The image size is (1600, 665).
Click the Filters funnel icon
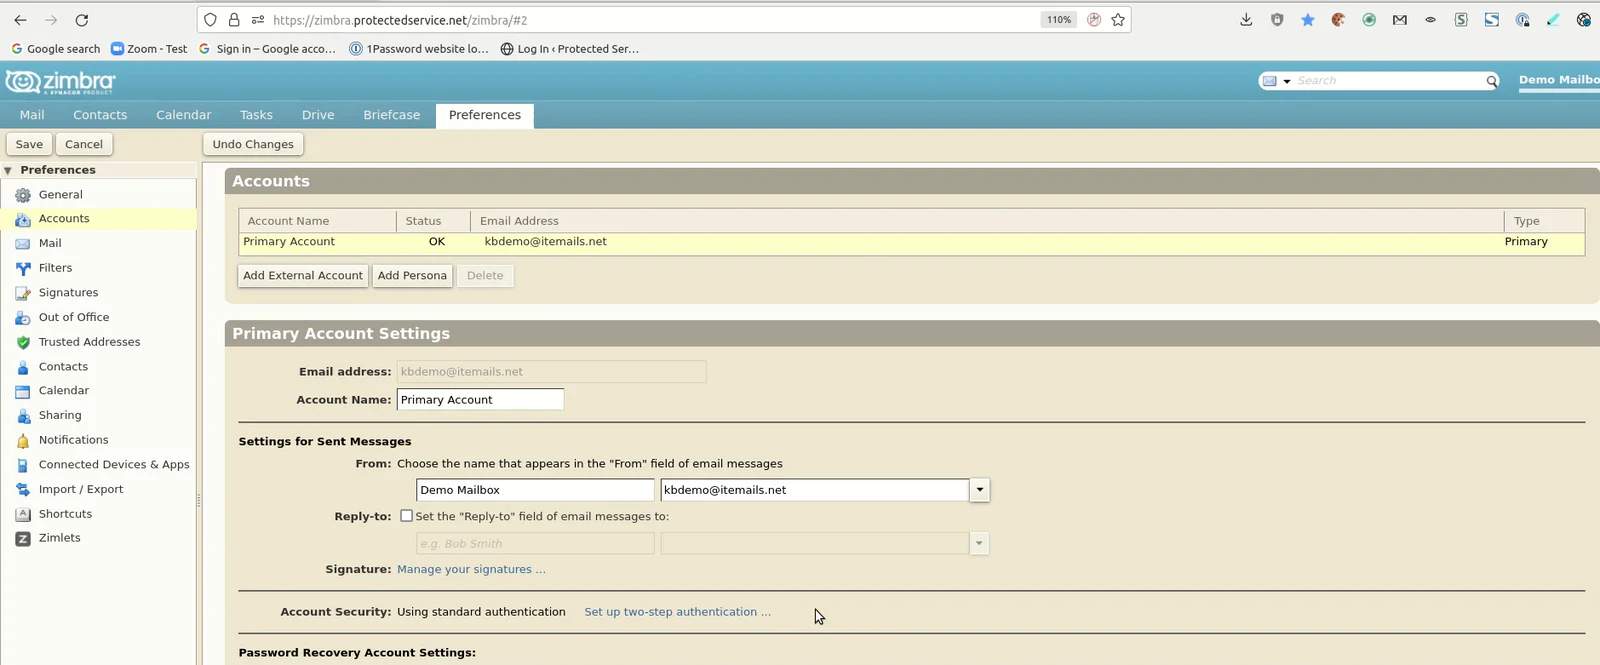(x=23, y=268)
